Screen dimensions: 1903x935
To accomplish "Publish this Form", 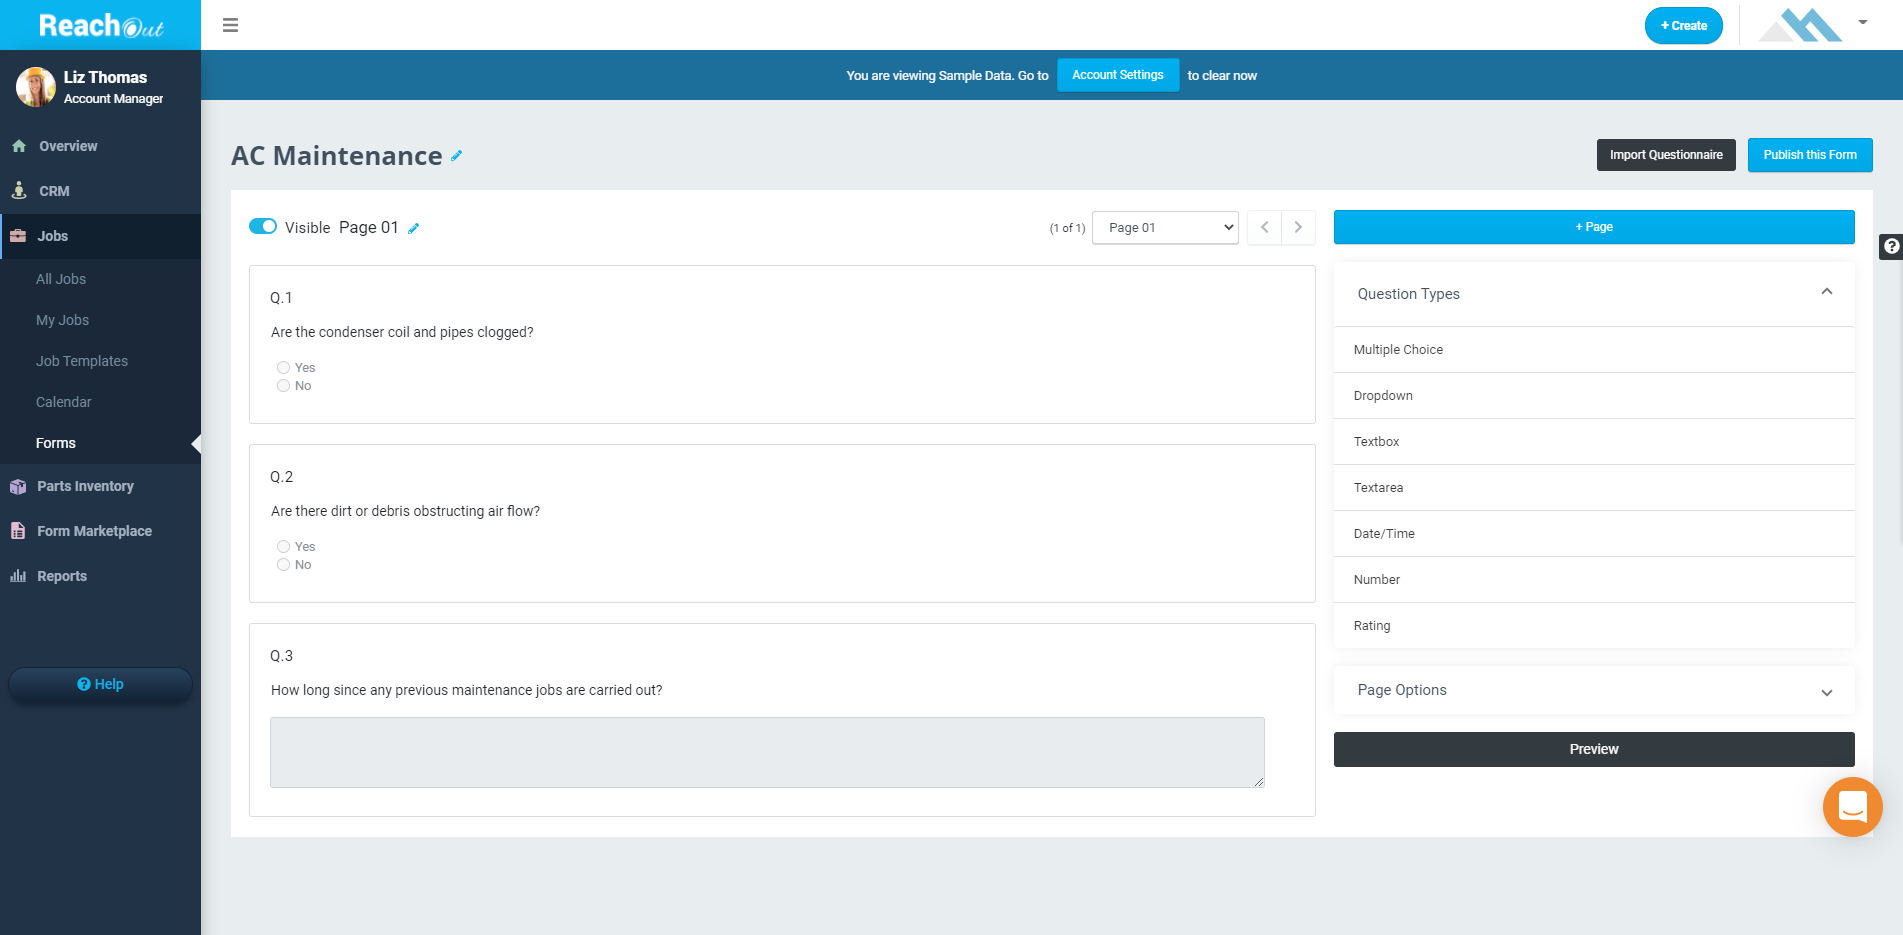I will coord(1809,155).
